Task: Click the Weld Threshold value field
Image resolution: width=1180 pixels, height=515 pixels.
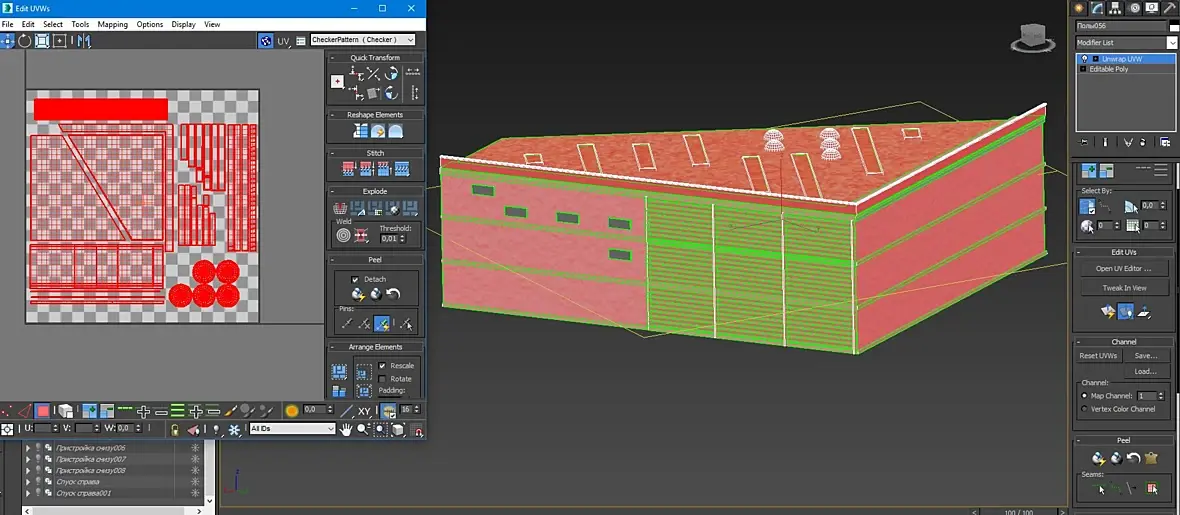Action: pos(391,239)
